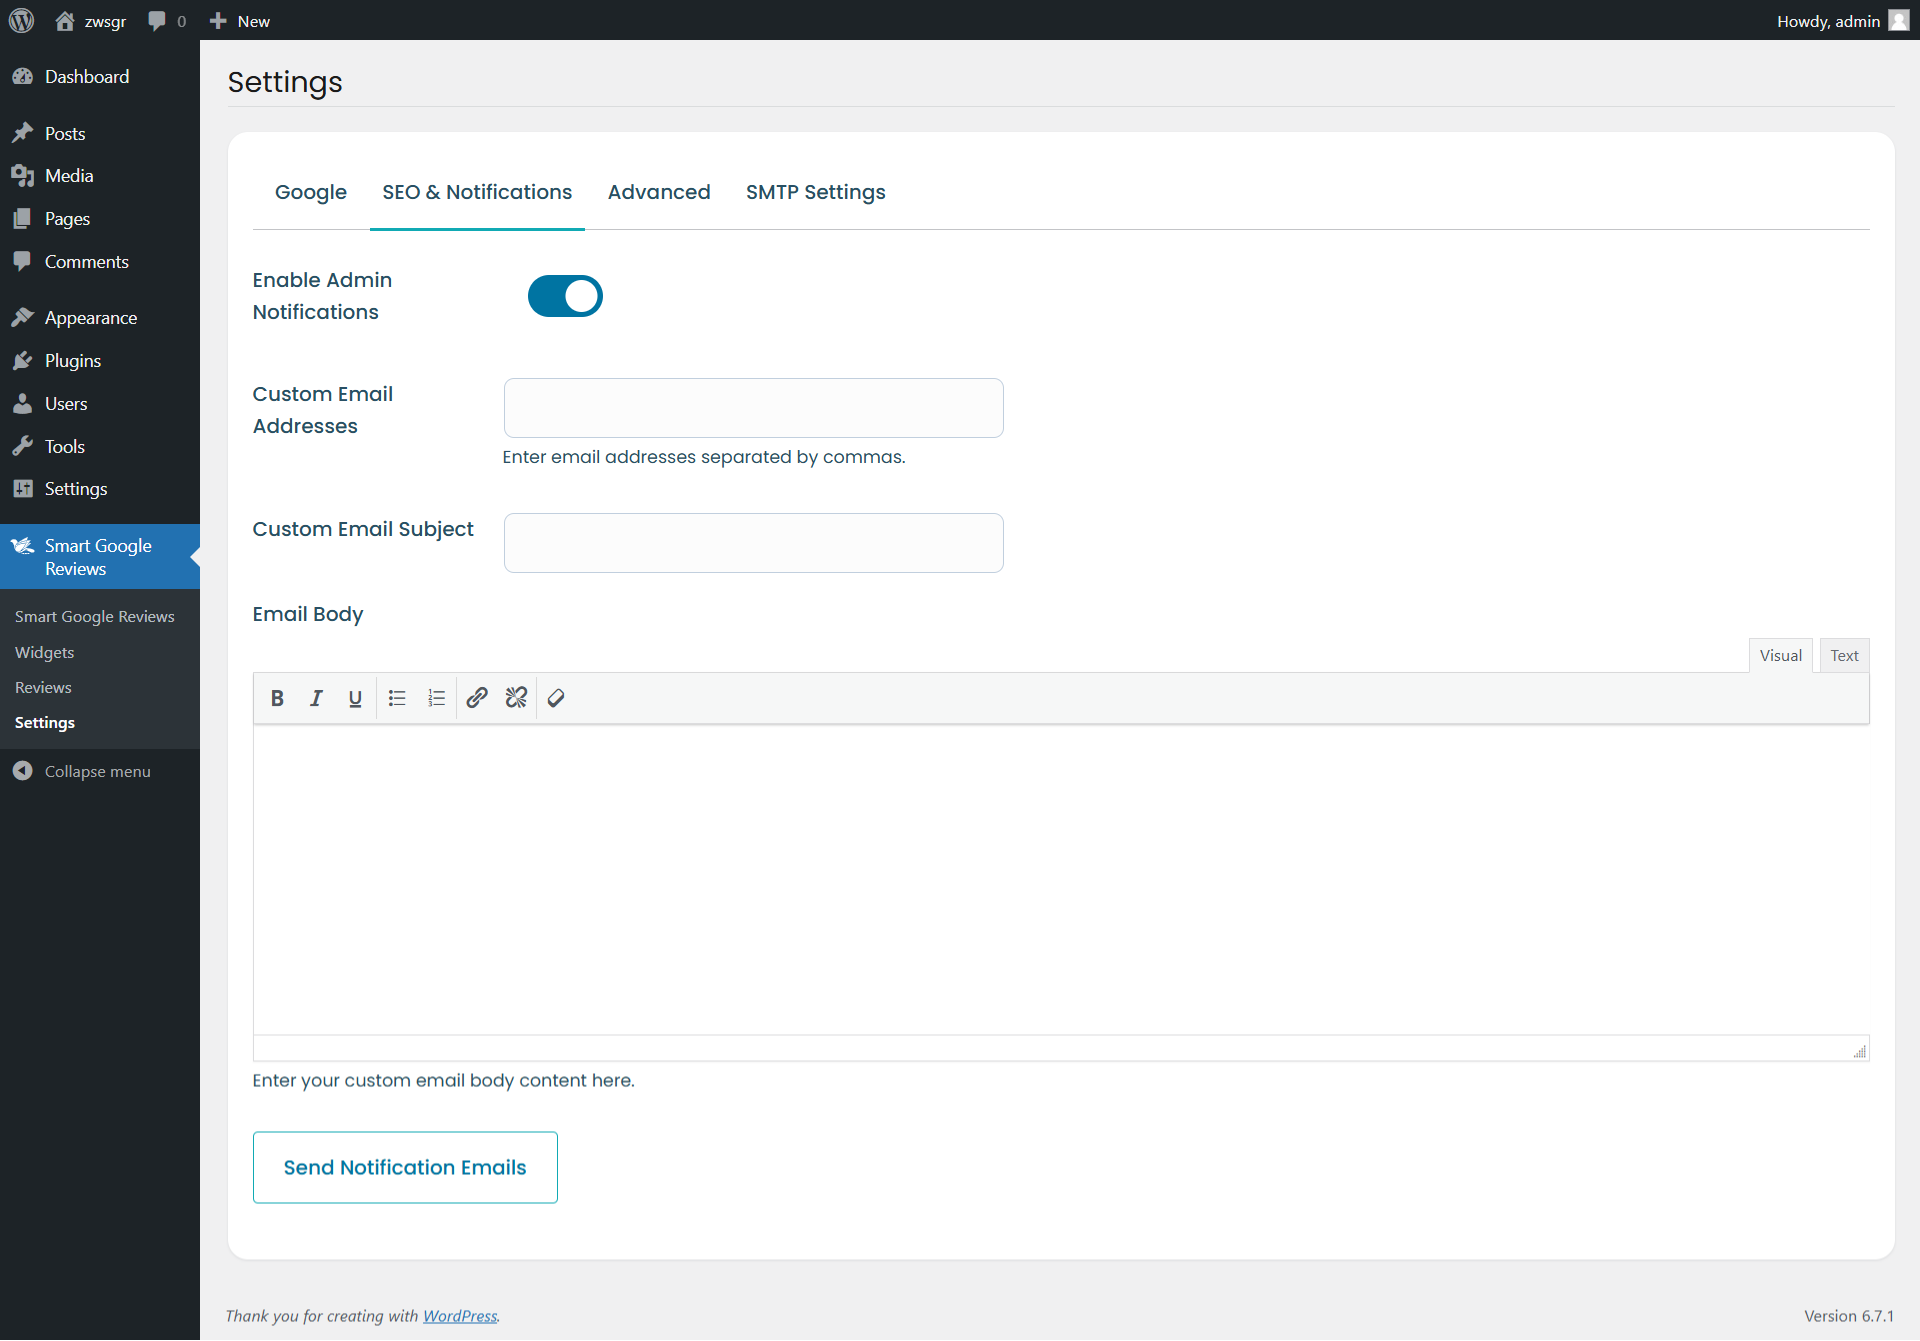This screenshot has height=1341, width=1920.
Task: Open the WordPress link in footer
Action: coord(460,1316)
